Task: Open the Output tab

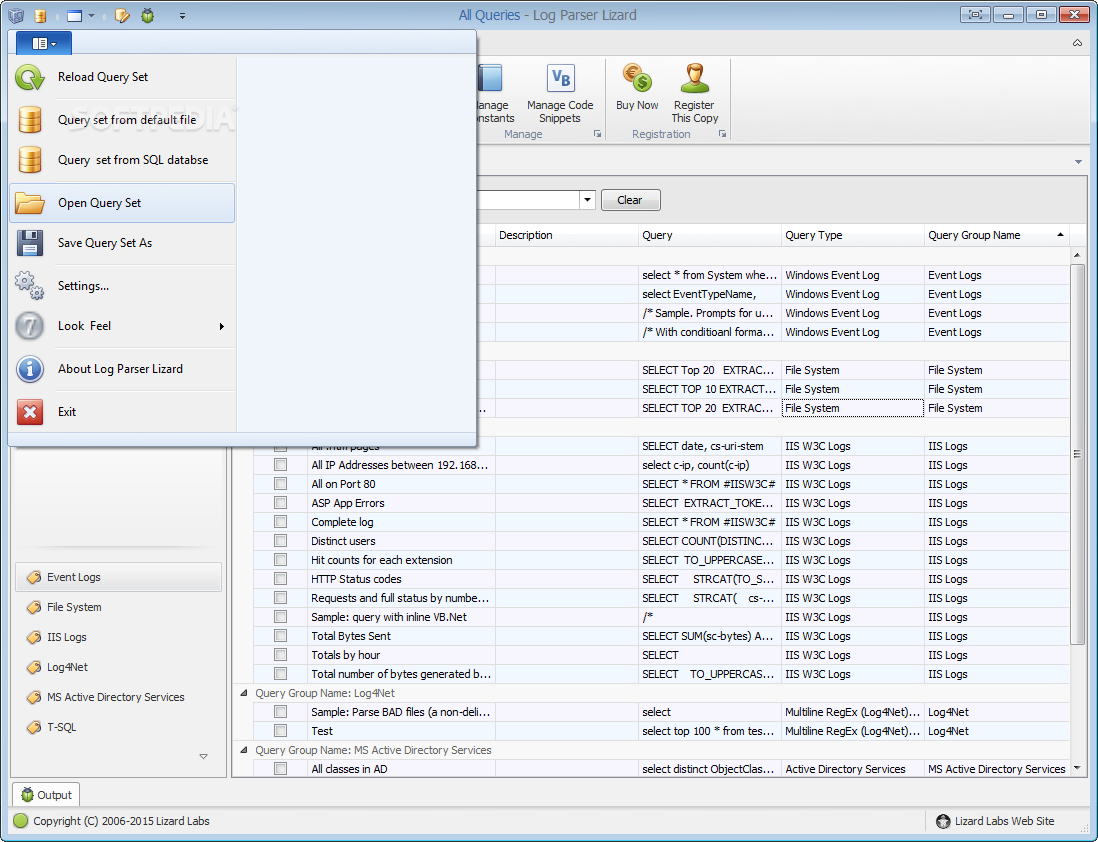Action: (46, 795)
